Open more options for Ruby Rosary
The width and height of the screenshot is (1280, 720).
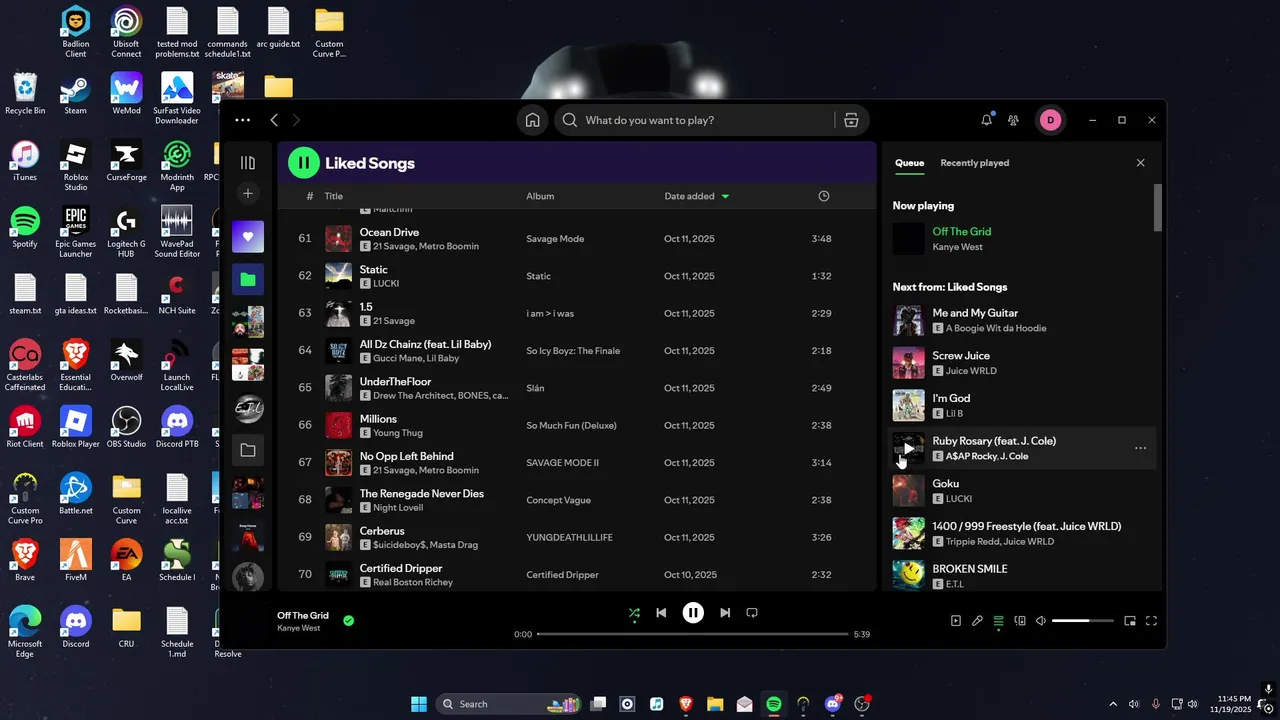(1140, 448)
